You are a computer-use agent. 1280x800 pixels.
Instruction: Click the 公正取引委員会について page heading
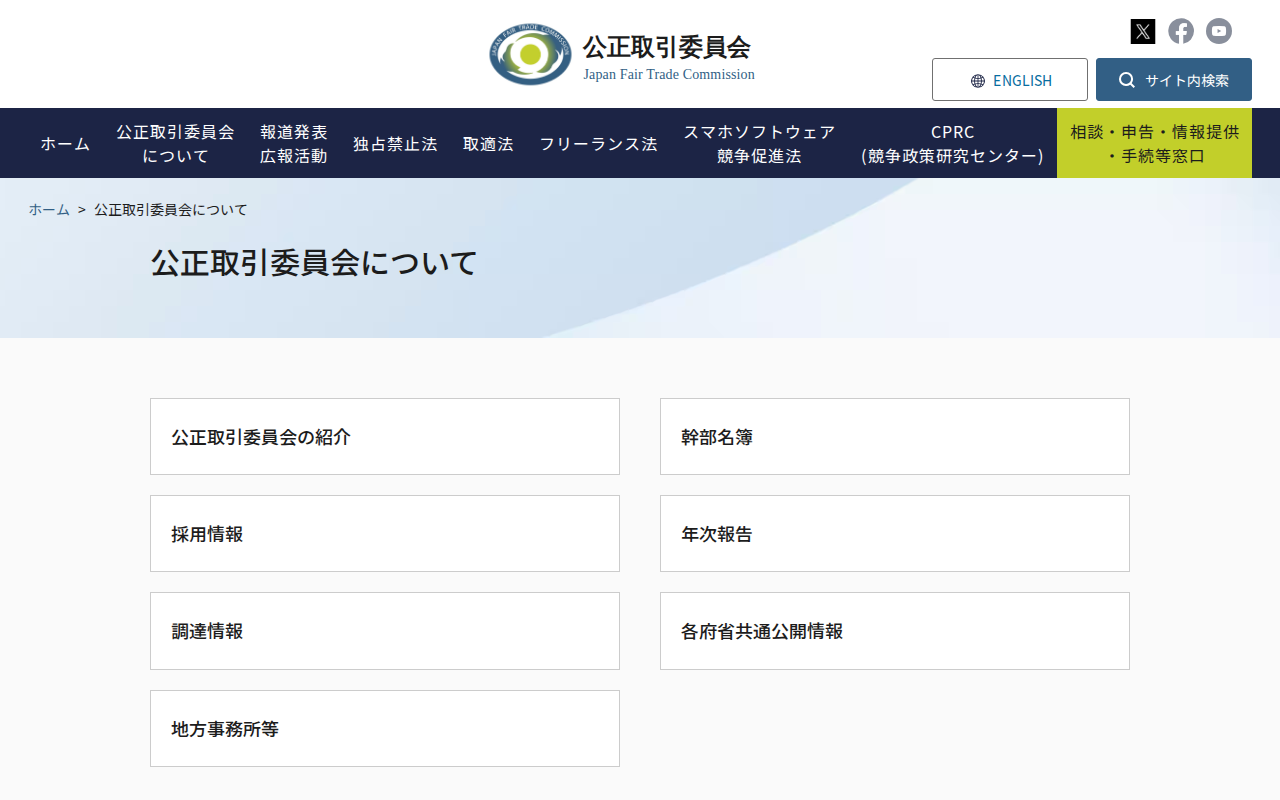[314, 263]
